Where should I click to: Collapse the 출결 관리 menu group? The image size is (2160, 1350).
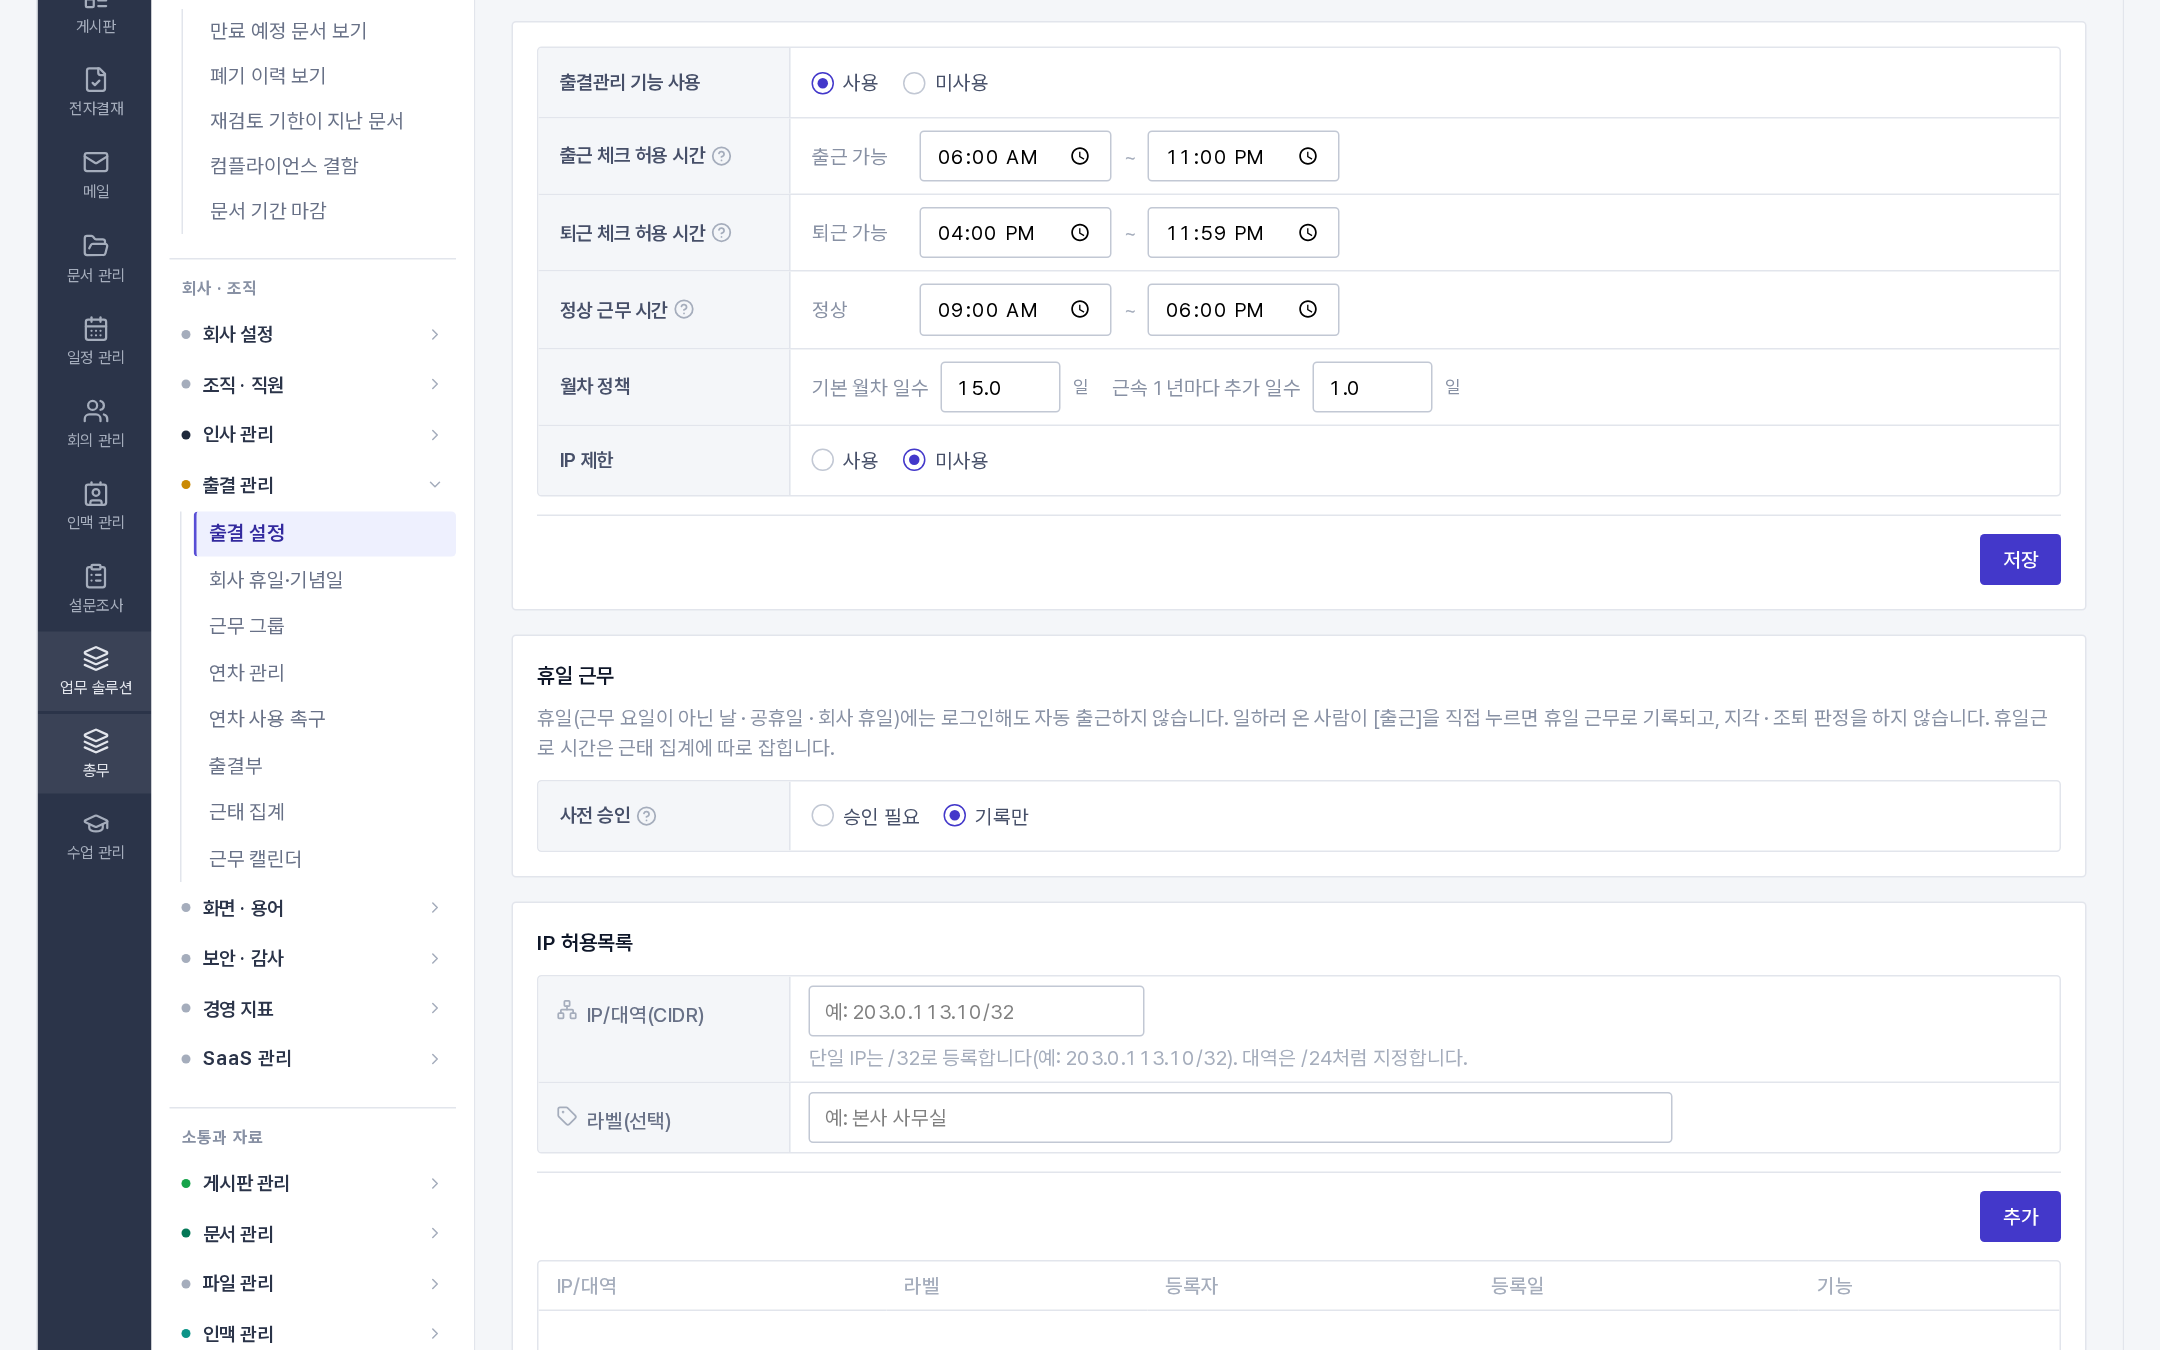312,485
